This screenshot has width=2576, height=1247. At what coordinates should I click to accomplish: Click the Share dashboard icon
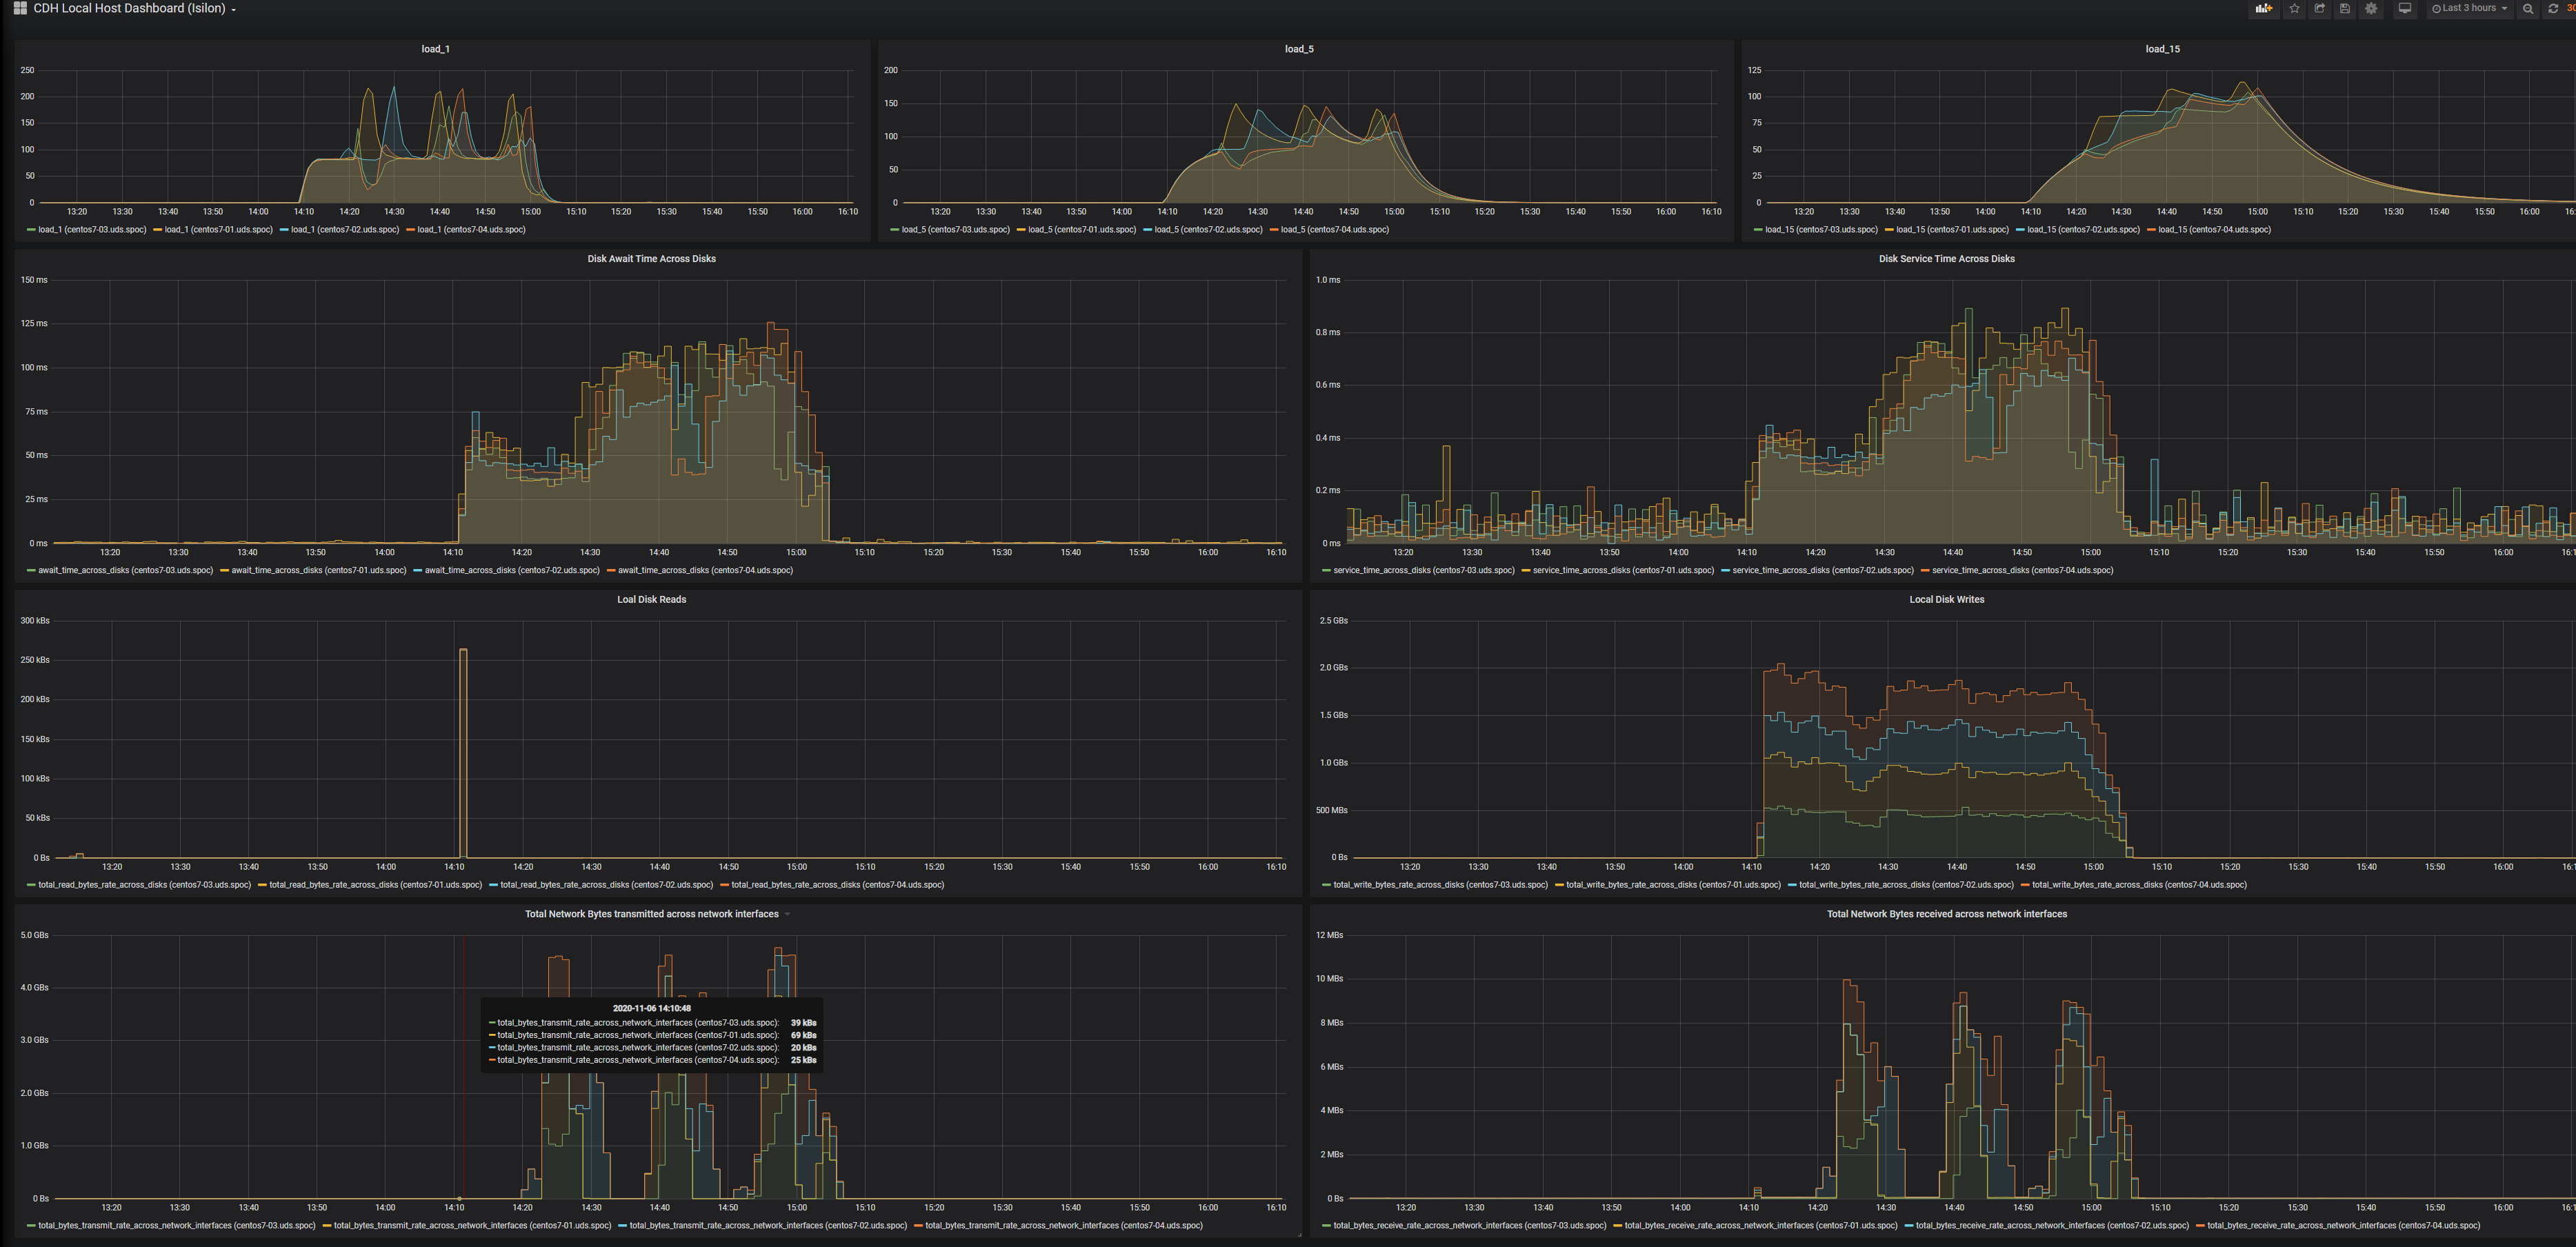[x=2320, y=9]
